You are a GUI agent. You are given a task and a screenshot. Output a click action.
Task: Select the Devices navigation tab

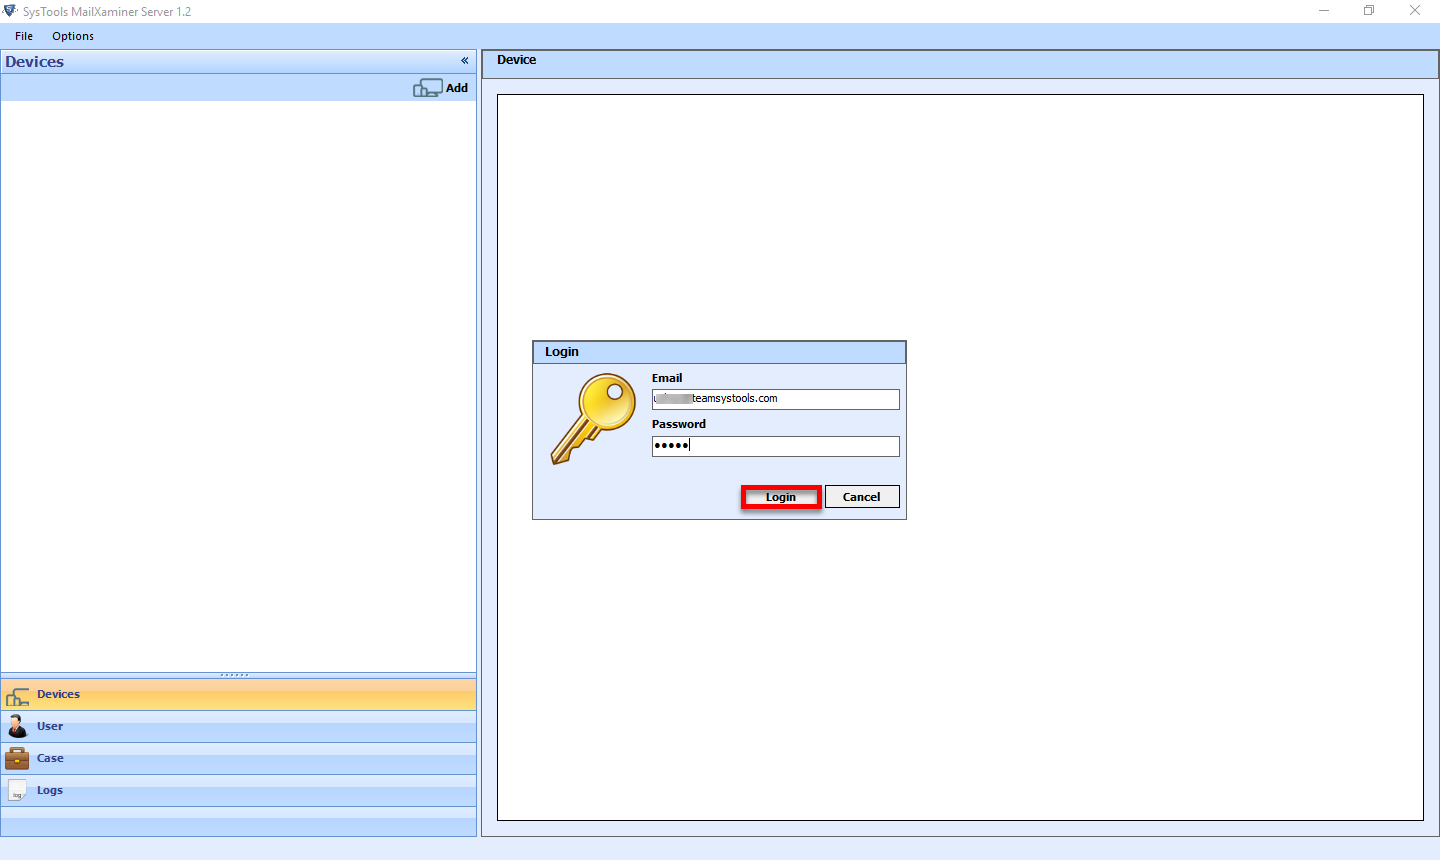click(x=238, y=695)
